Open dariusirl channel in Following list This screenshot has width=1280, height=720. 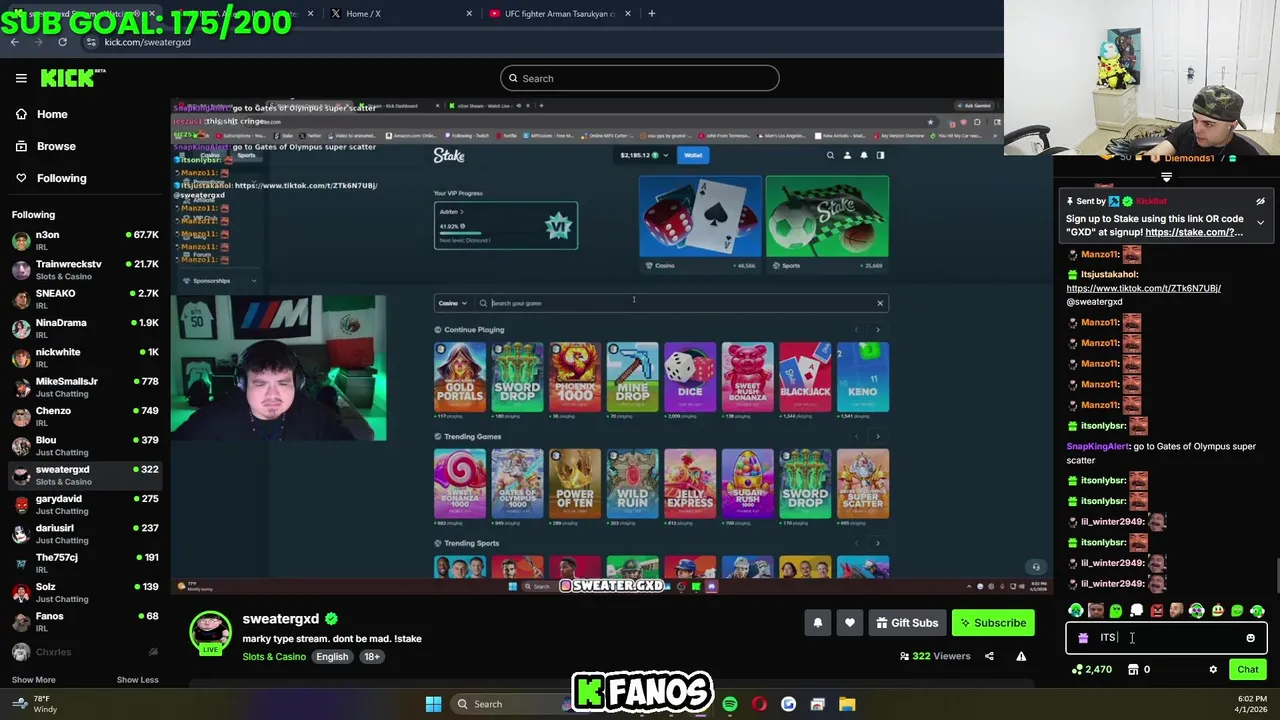pos(85,534)
